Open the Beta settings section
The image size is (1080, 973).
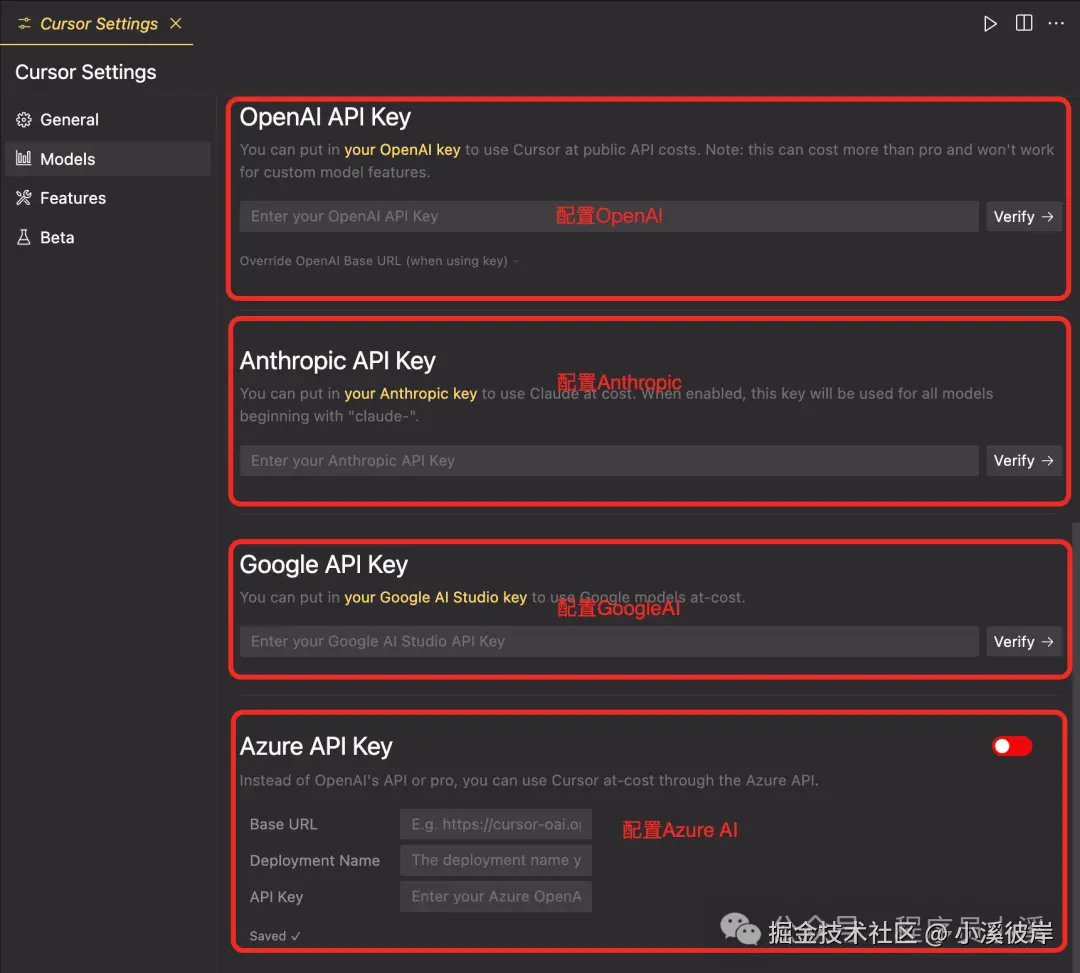(107, 238)
